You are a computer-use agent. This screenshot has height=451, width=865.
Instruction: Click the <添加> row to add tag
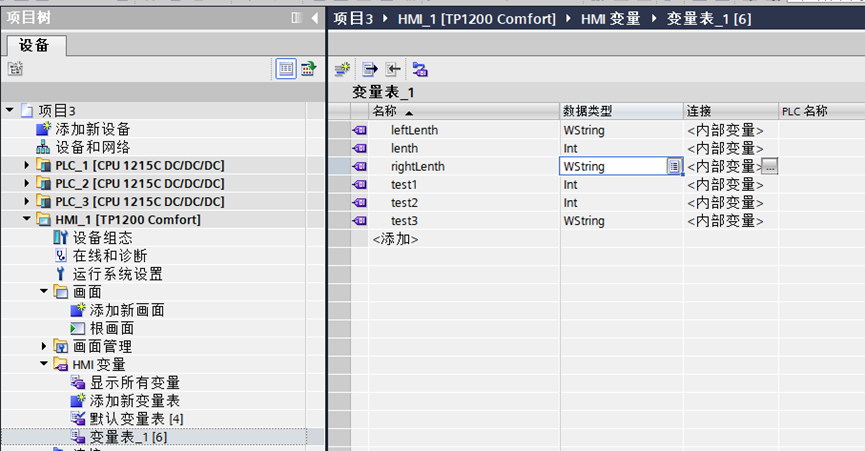pos(395,239)
